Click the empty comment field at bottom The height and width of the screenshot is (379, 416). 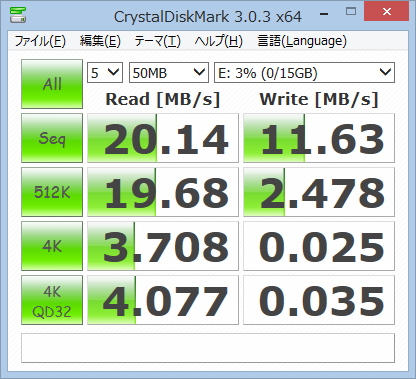pos(208,348)
